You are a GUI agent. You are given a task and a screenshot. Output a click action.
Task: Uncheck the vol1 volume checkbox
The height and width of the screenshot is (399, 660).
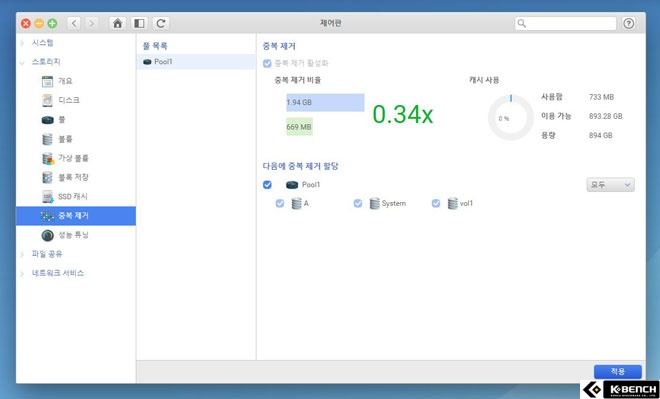[436, 203]
